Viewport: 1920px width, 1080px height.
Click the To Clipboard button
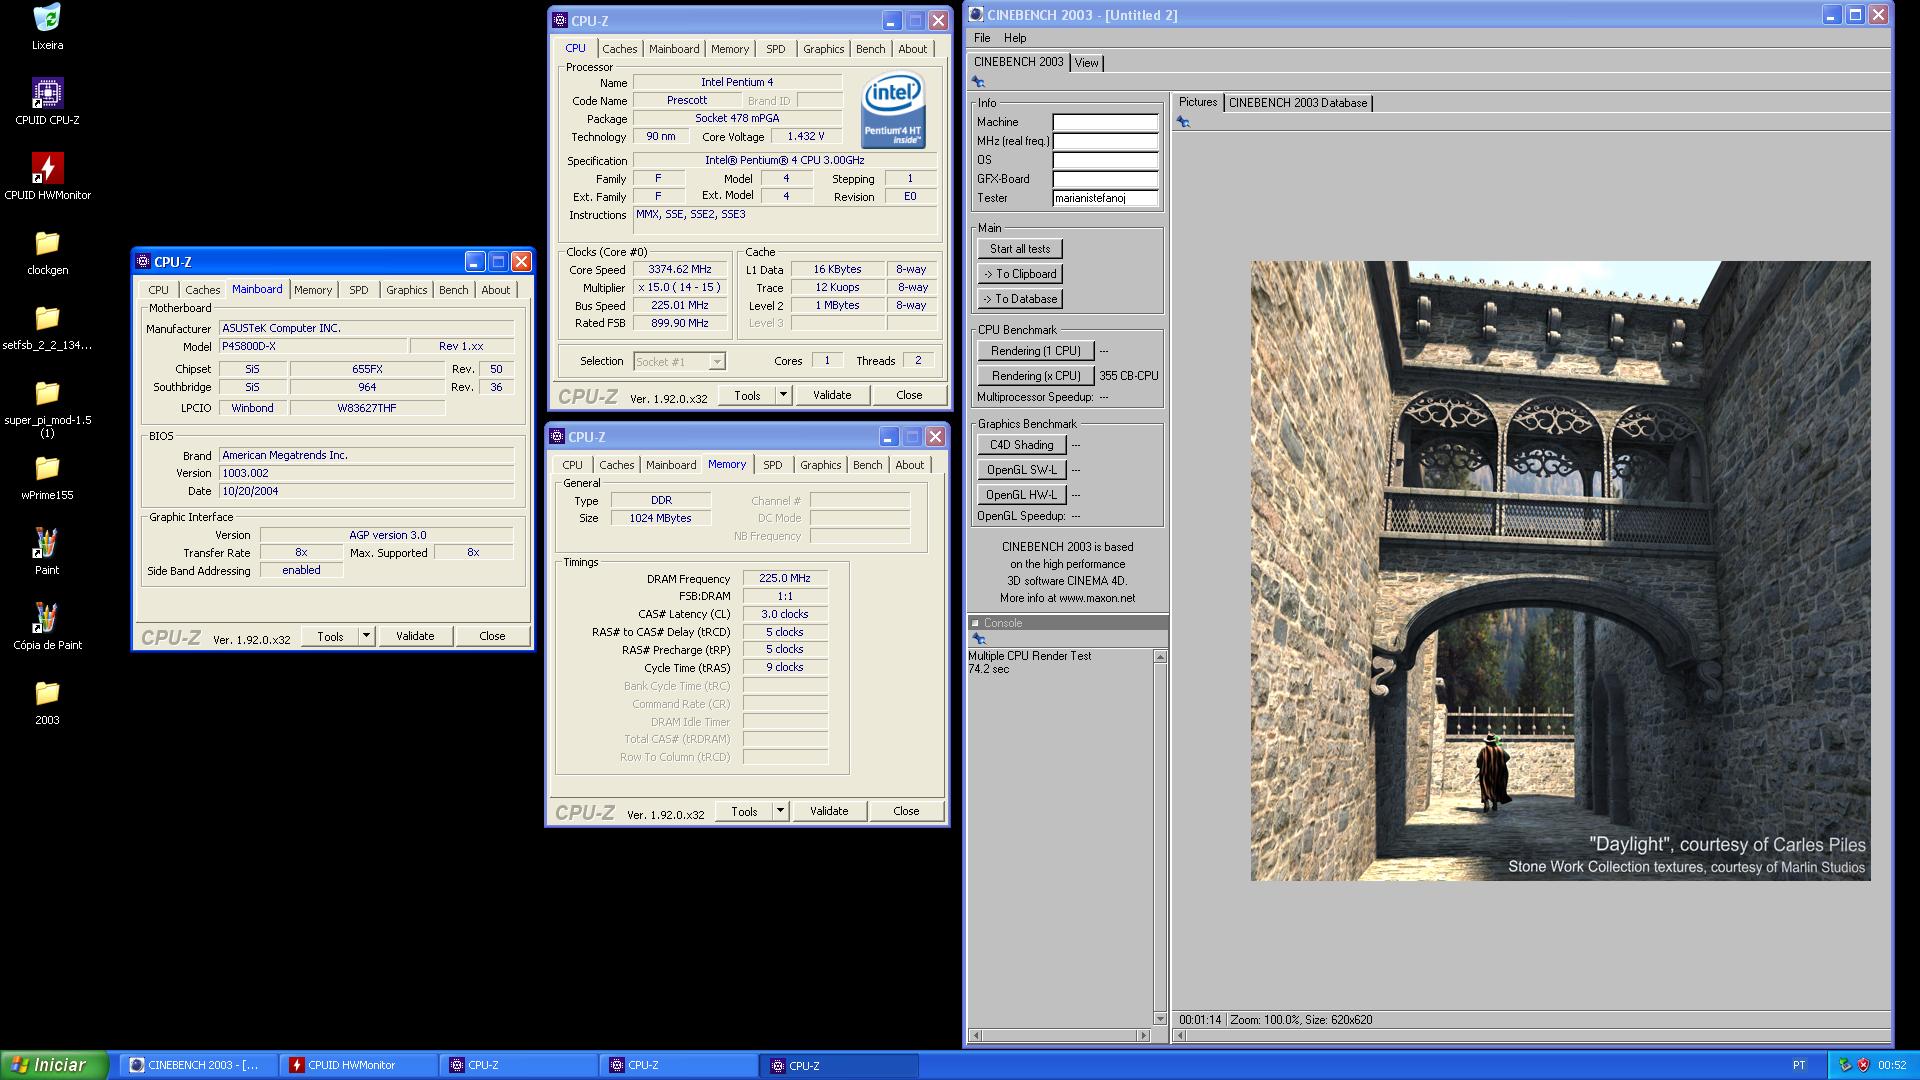pyautogui.click(x=1020, y=274)
